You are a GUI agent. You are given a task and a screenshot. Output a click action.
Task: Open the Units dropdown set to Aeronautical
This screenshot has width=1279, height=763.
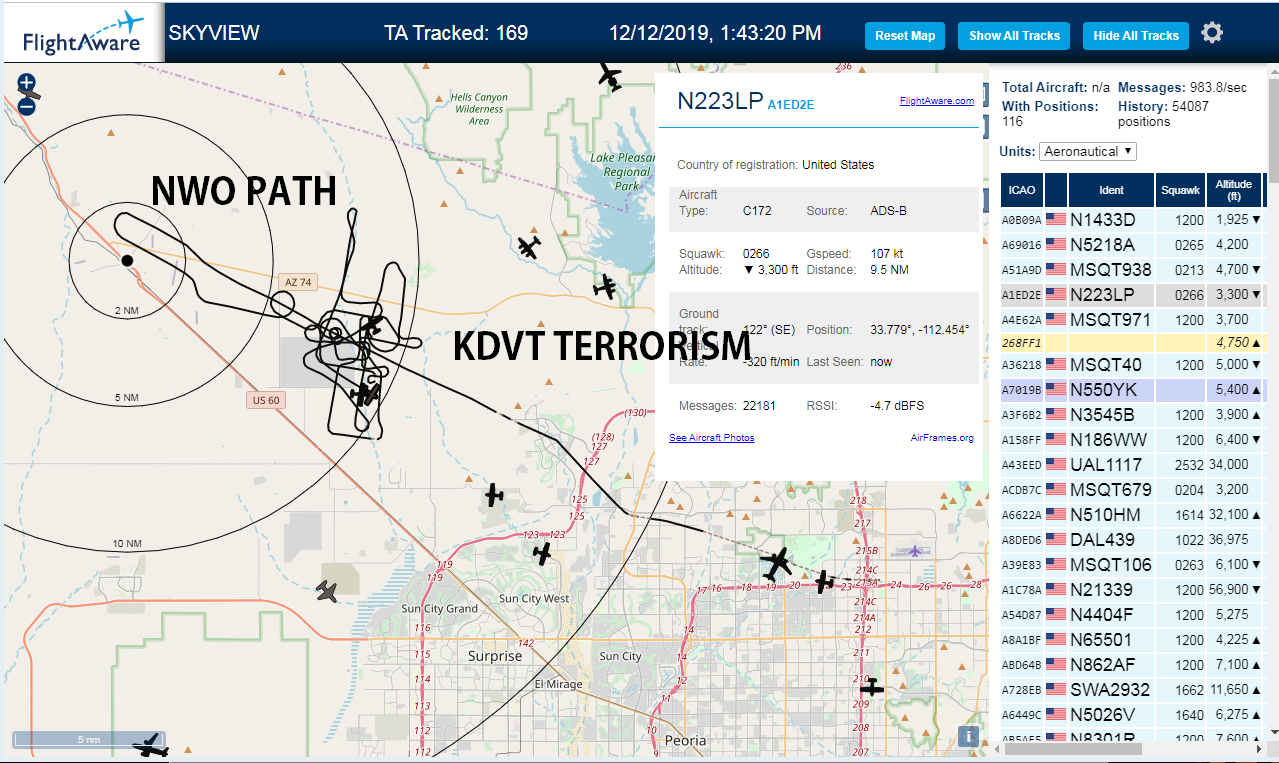tap(1088, 151)
